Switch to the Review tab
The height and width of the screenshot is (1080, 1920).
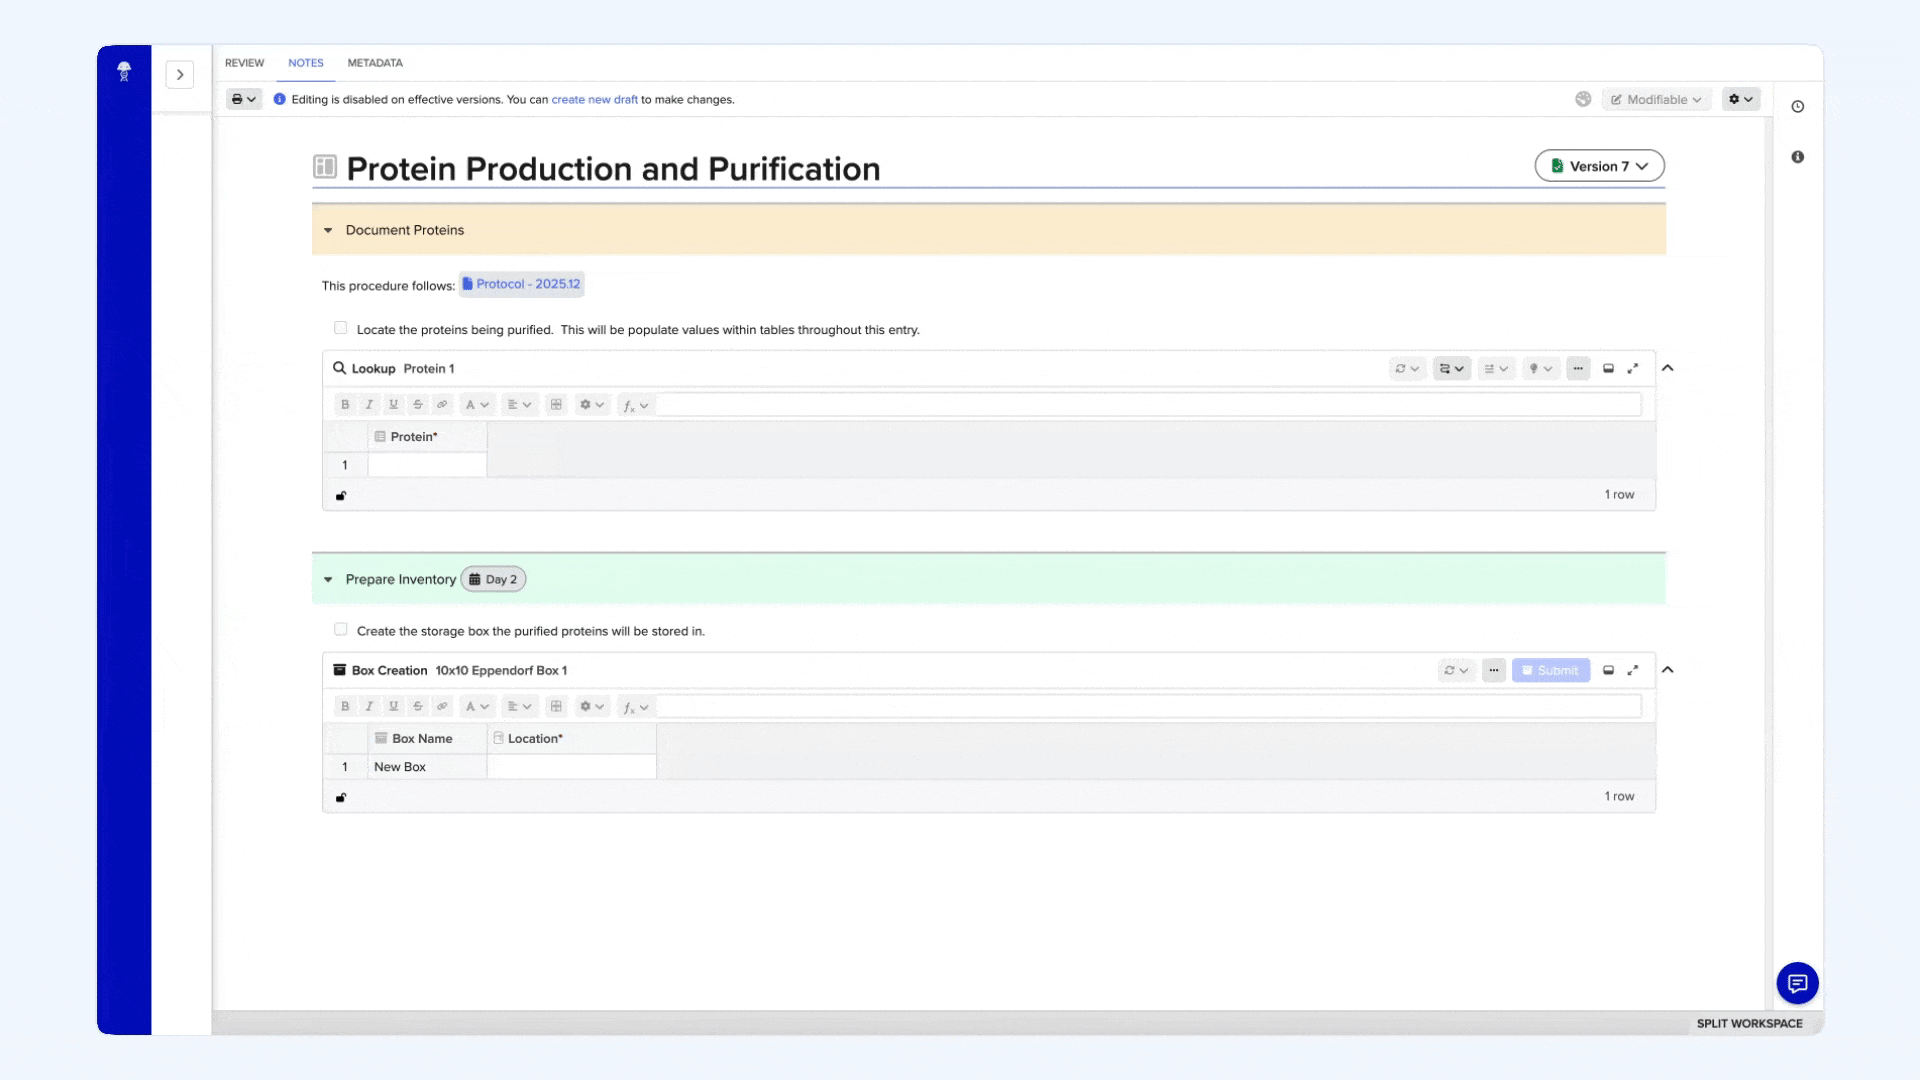point(244,63)
